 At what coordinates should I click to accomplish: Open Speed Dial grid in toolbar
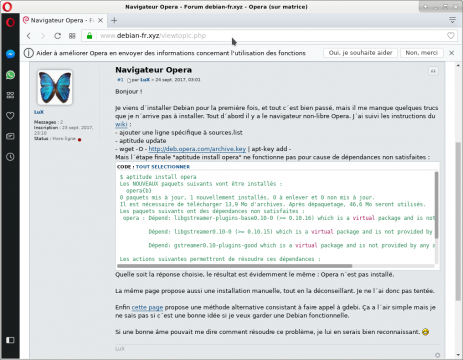[x=72, y=36]
